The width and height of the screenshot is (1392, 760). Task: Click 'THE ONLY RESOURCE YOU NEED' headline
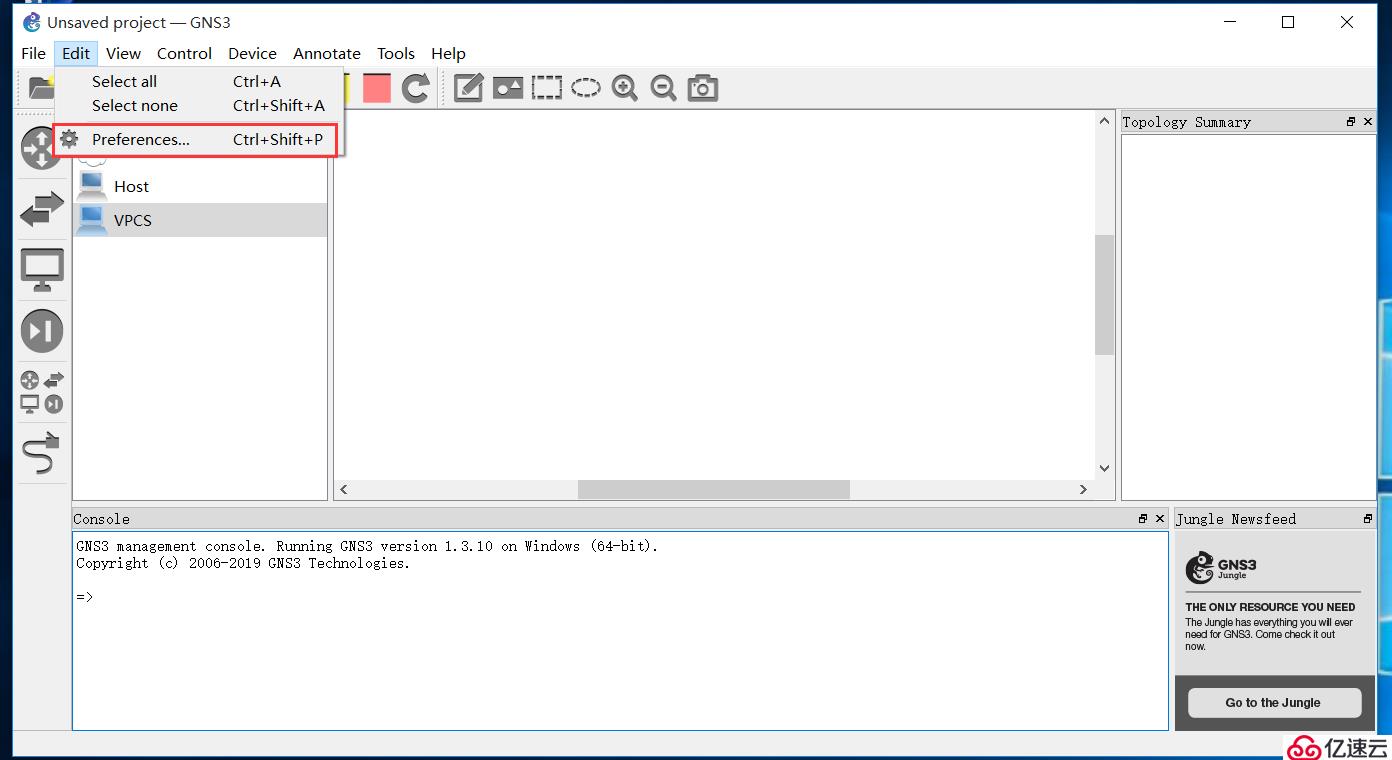(x=1270, y=607)
